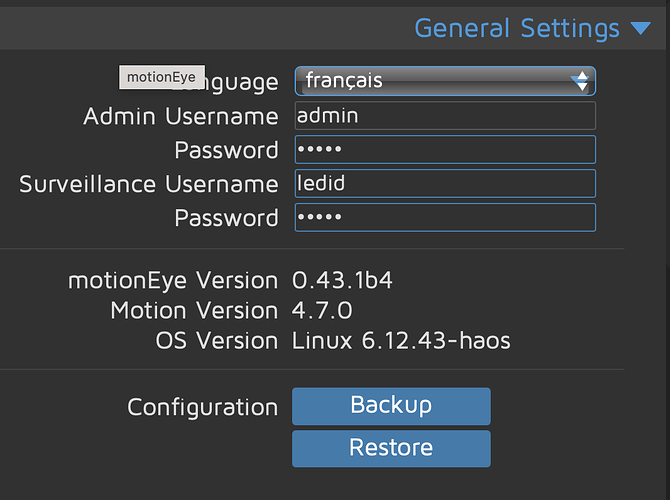
Task: Click the motionEye tooltip label
Action: tap(161, 77)
